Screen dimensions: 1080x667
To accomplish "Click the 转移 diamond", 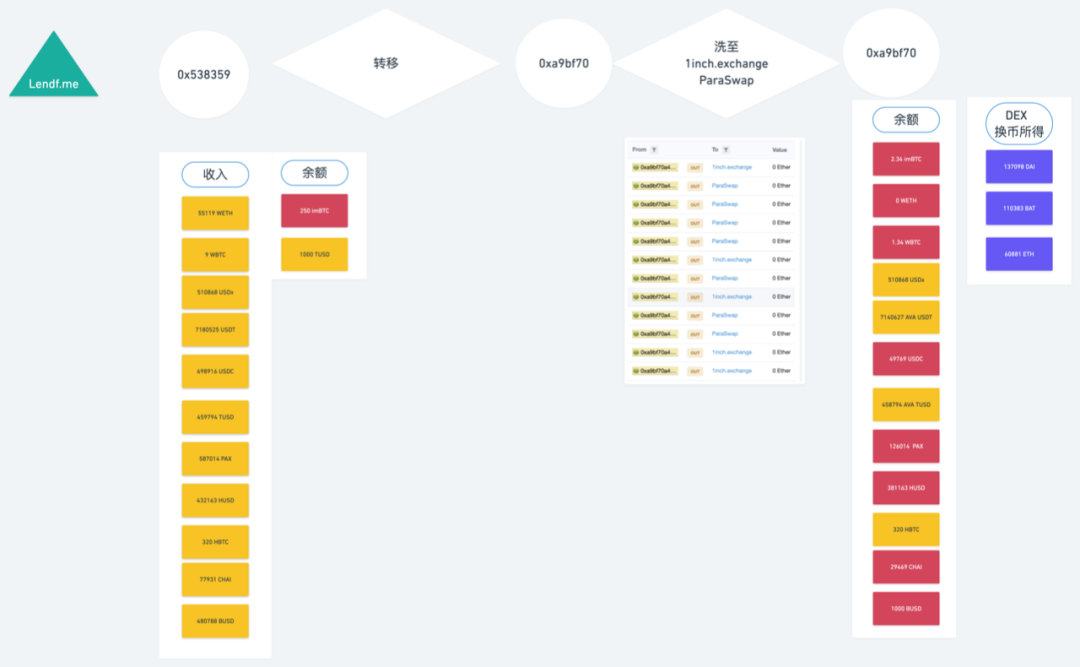I will click(x=386, y=63).
